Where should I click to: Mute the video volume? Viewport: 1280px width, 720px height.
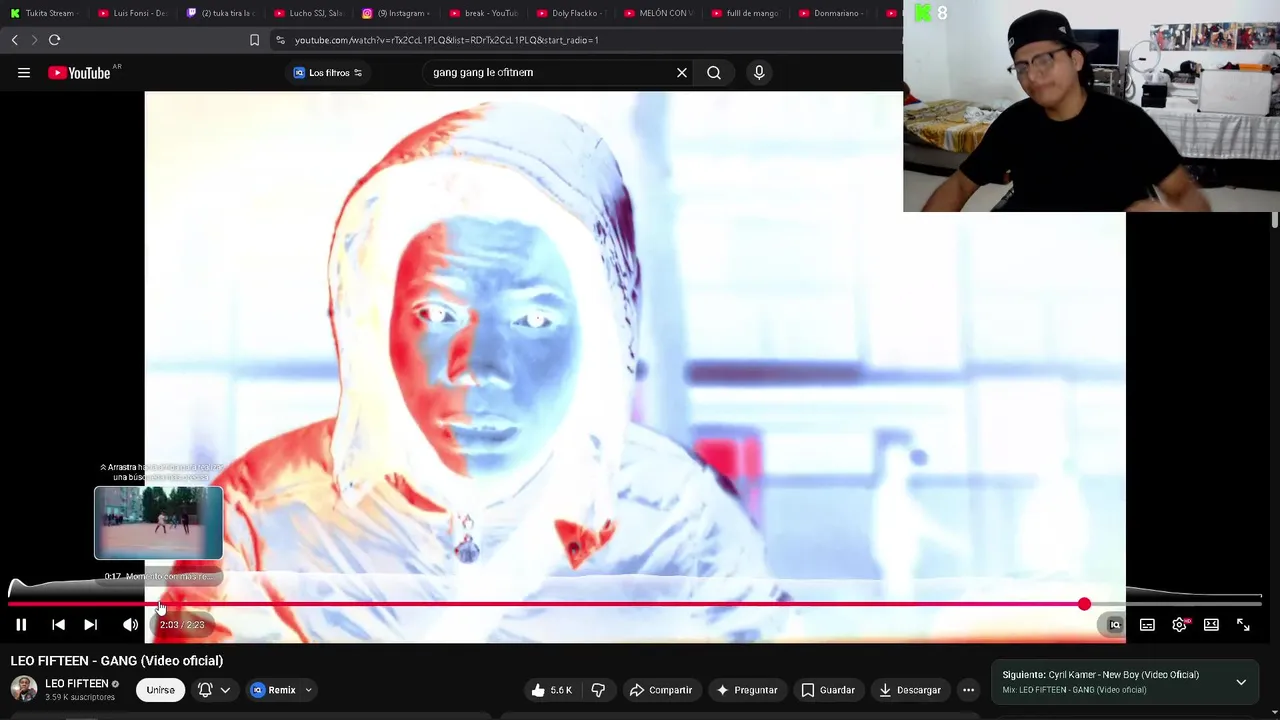pyautogui.click(x=130, y=625)
